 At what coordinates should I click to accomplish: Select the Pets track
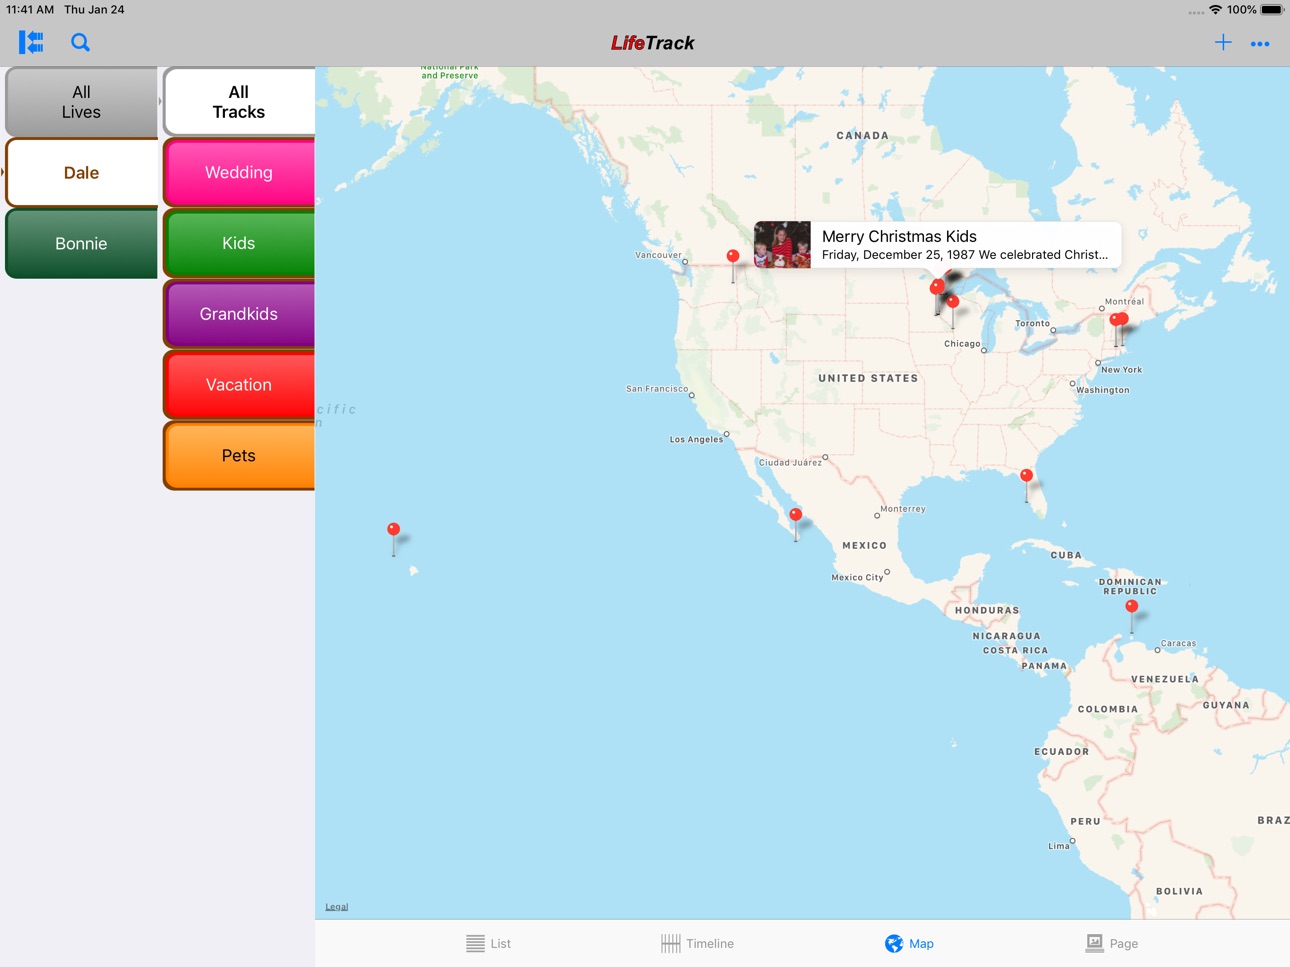click(239, 456)
